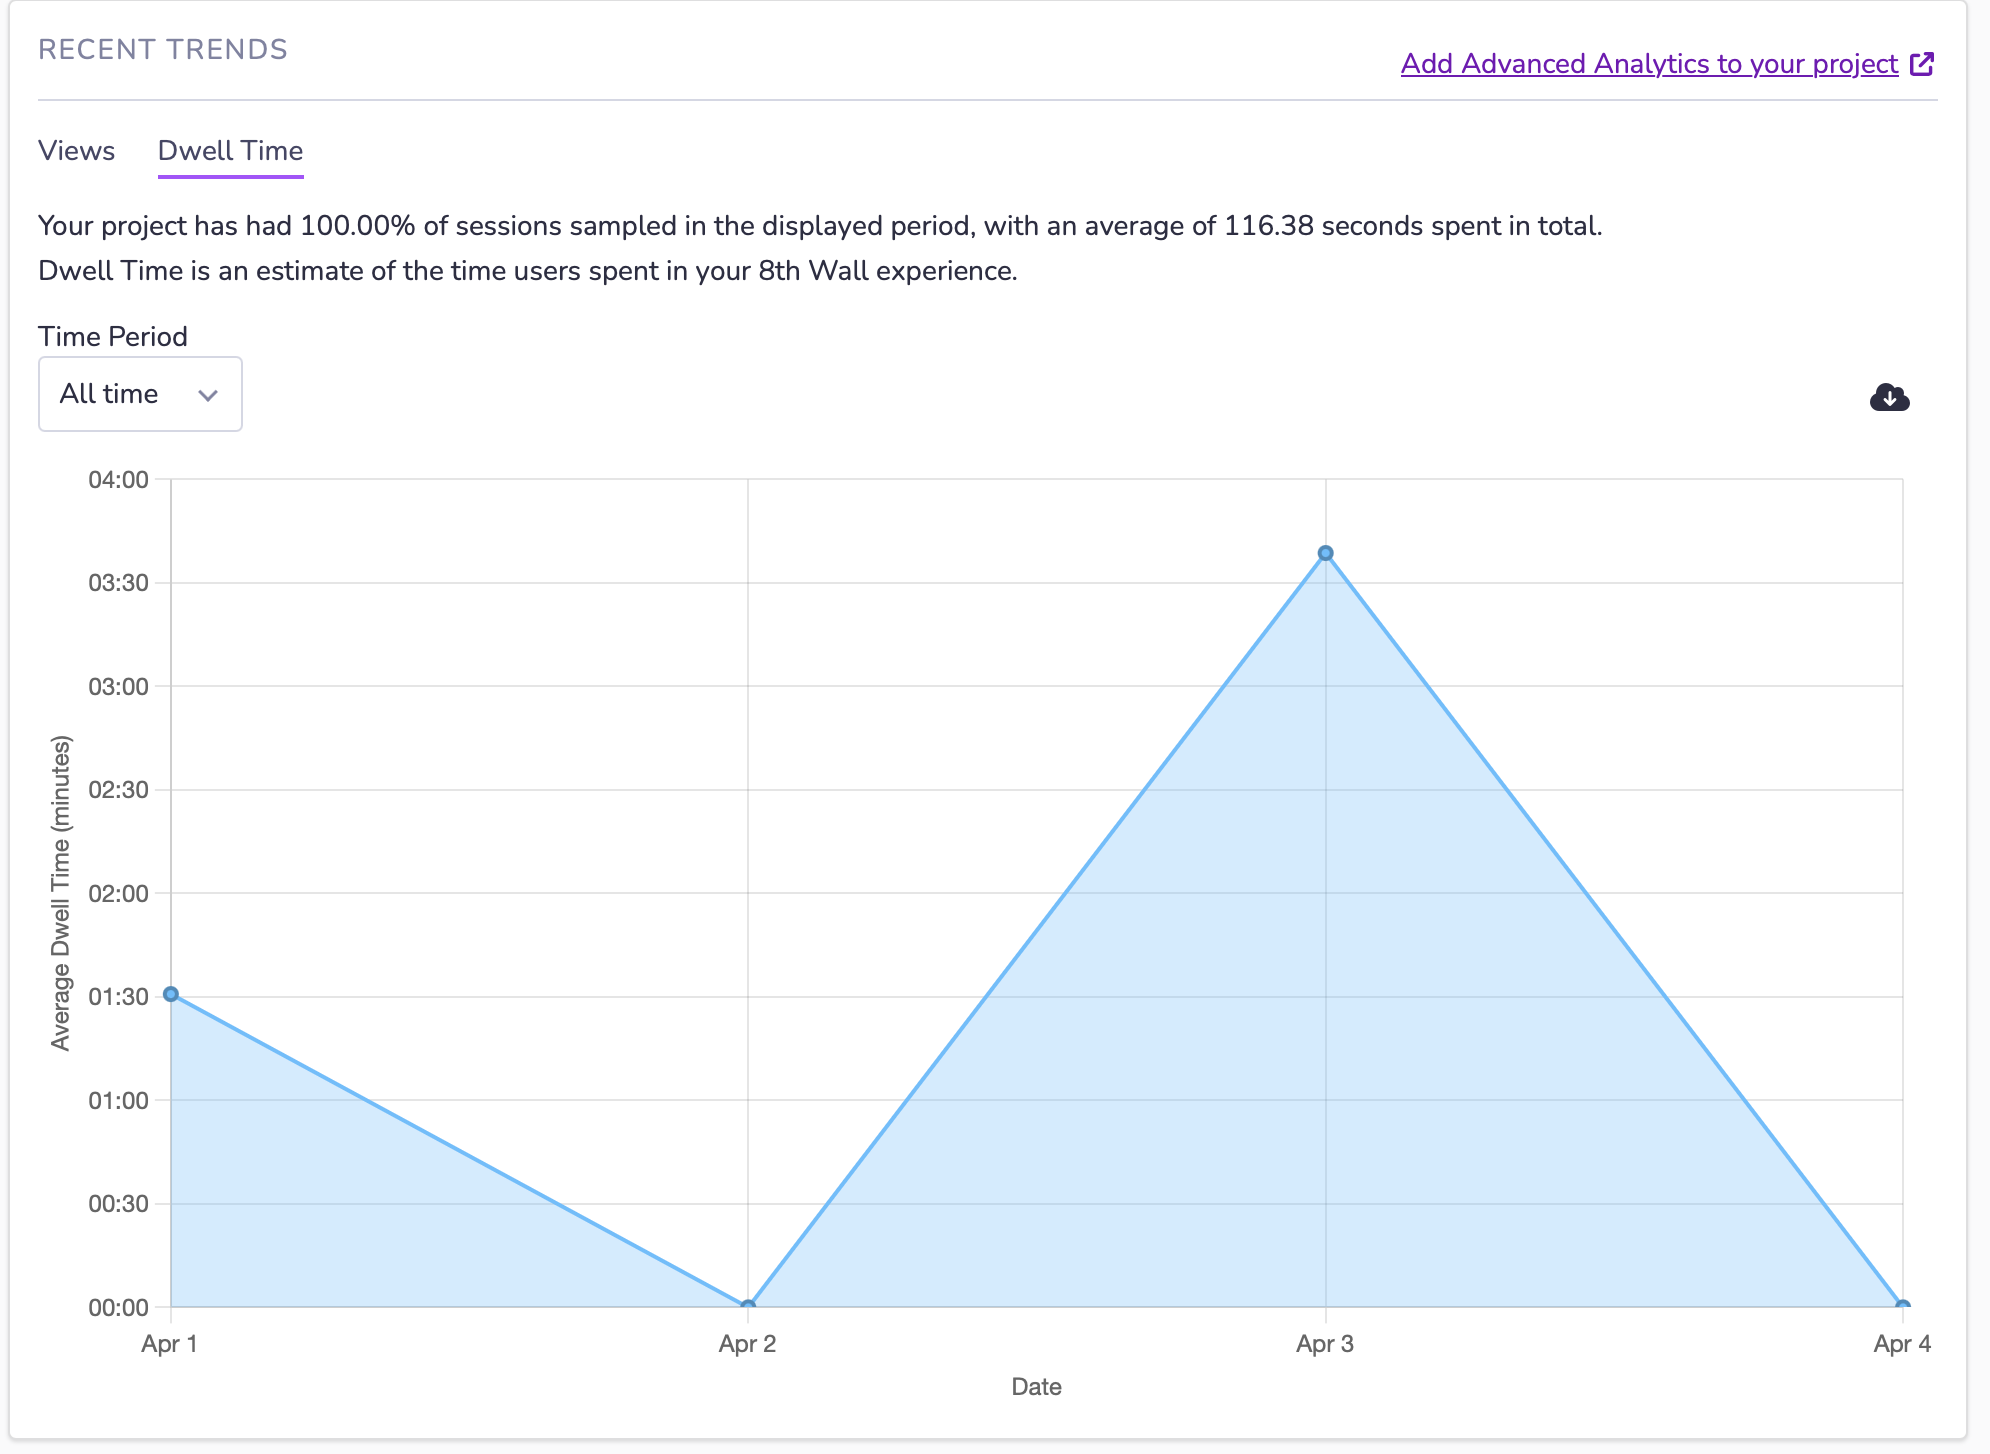Click the Apr 1 date label
Viewport: 1990px width, 1454px height.
(x=167, y=1344)
